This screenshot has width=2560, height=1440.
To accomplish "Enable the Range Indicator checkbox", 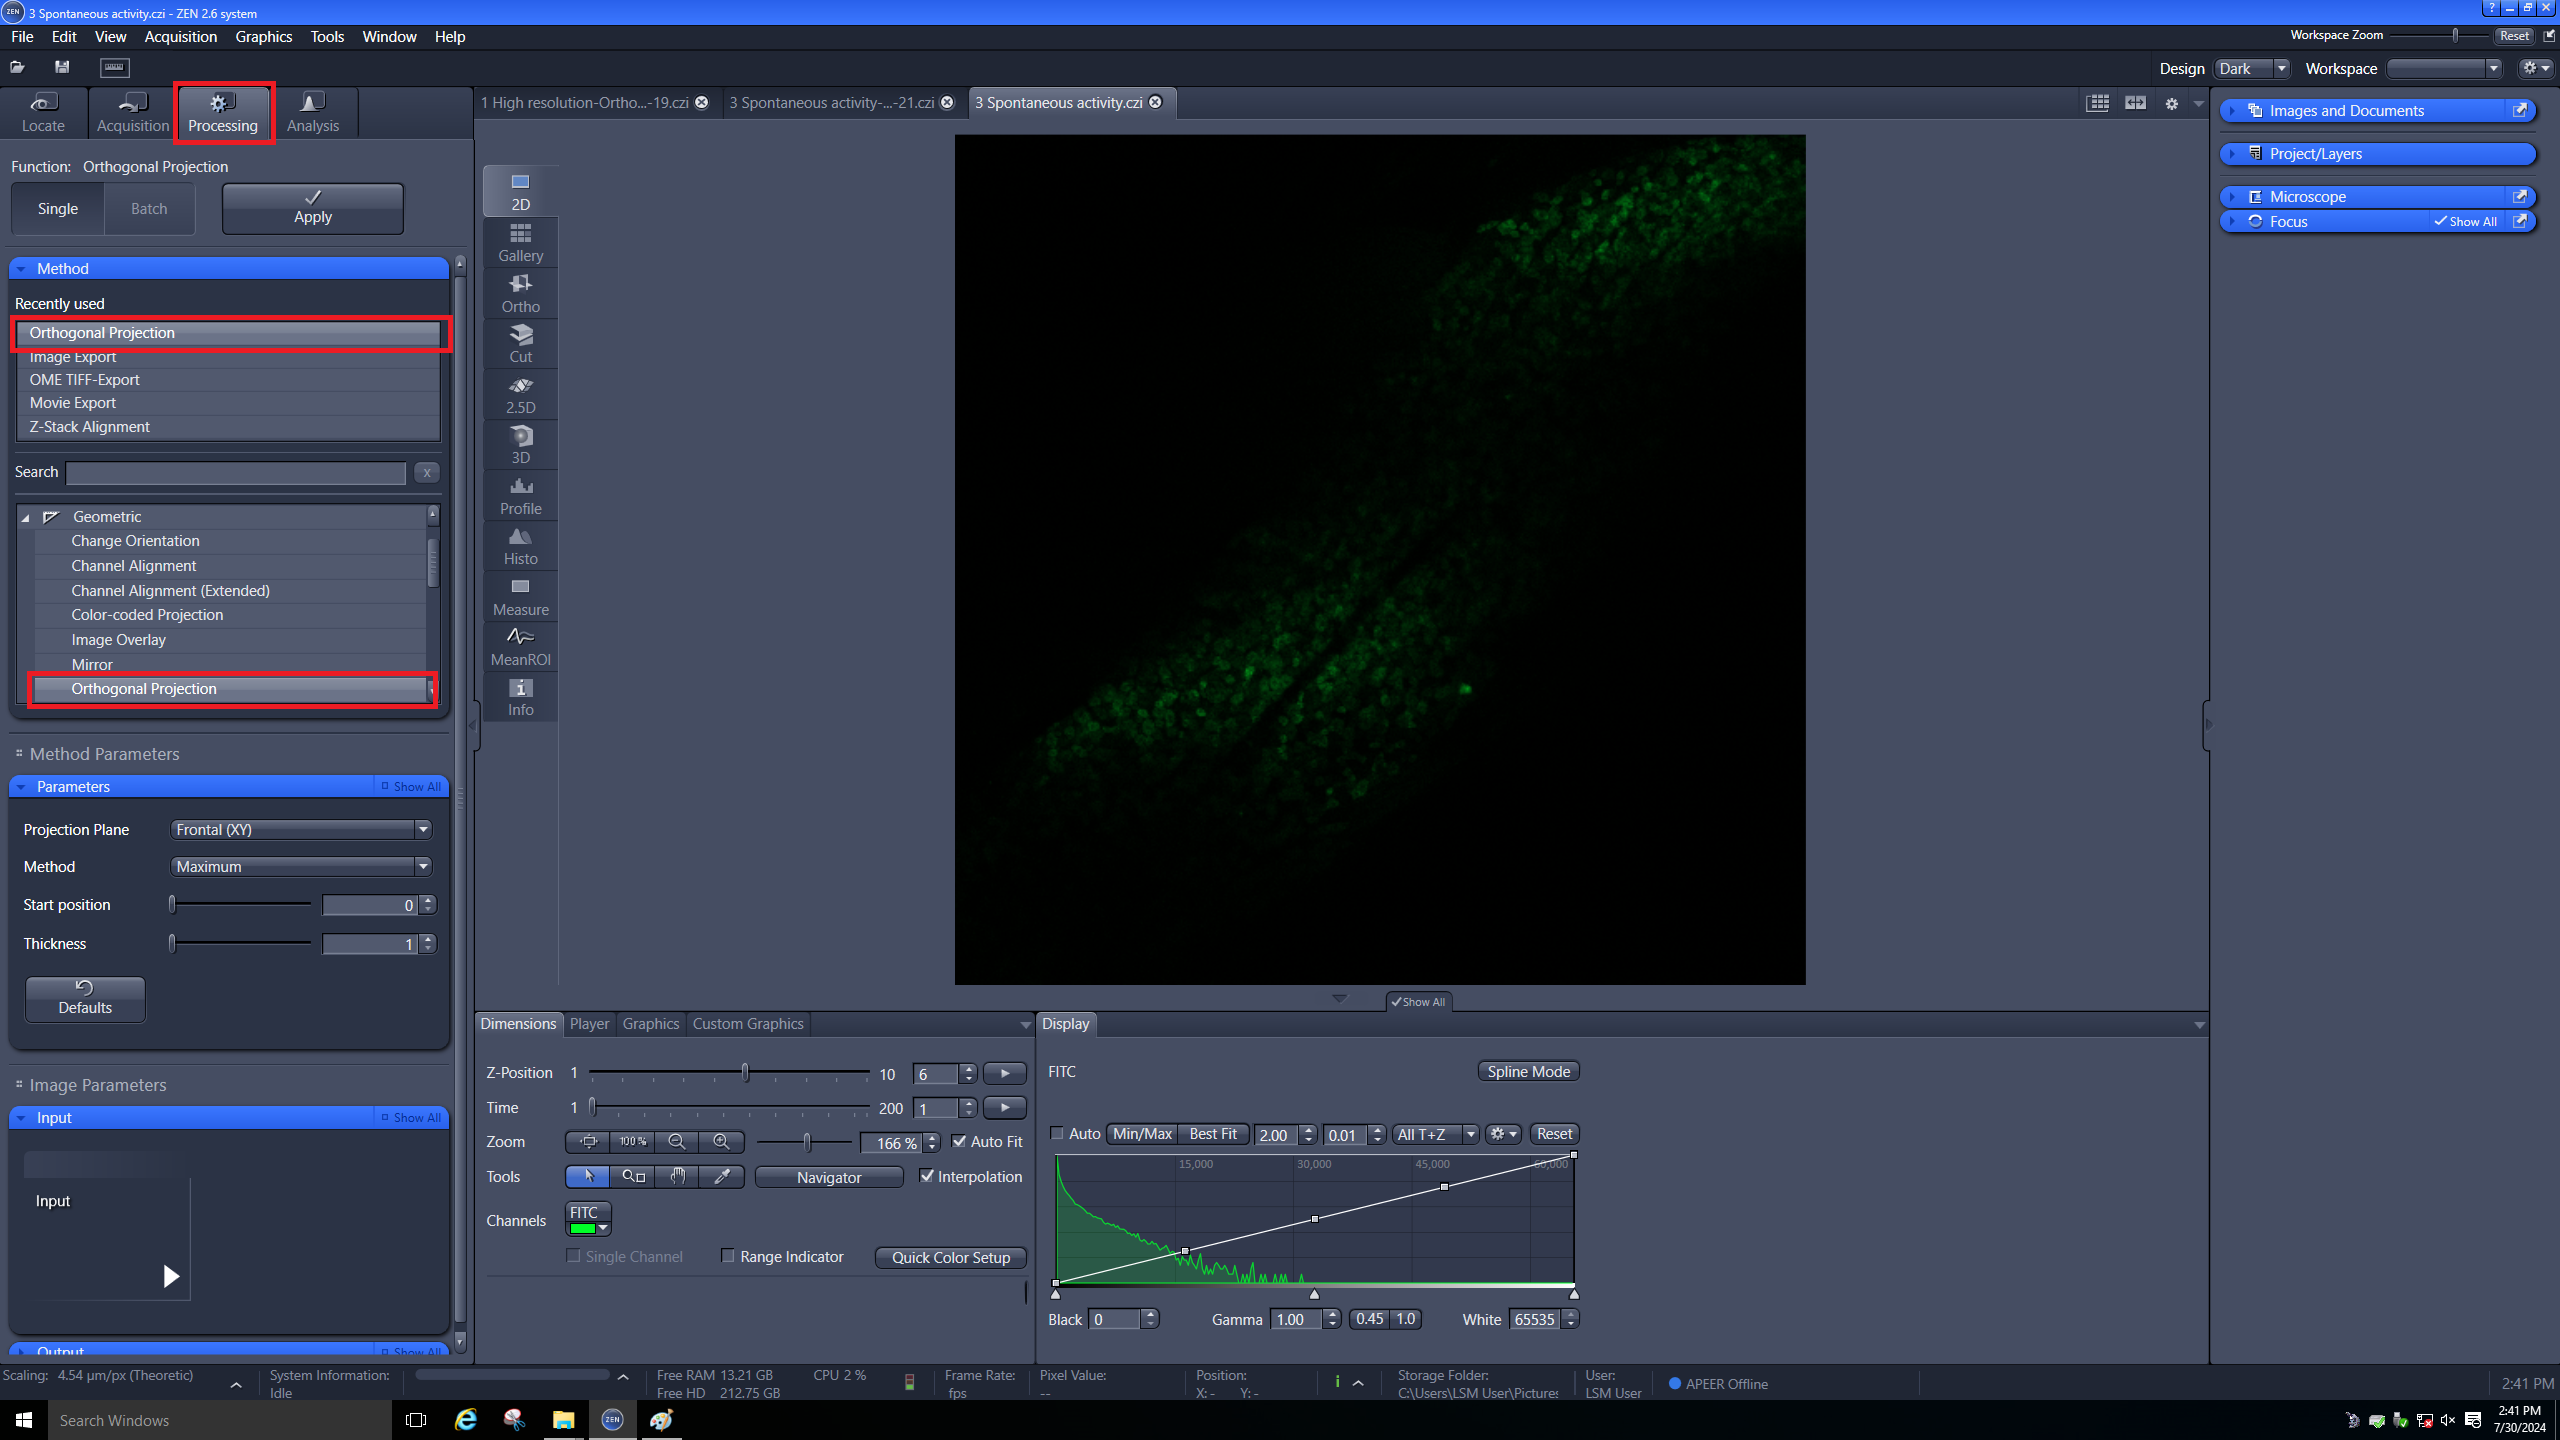I will coord(728,1256).
